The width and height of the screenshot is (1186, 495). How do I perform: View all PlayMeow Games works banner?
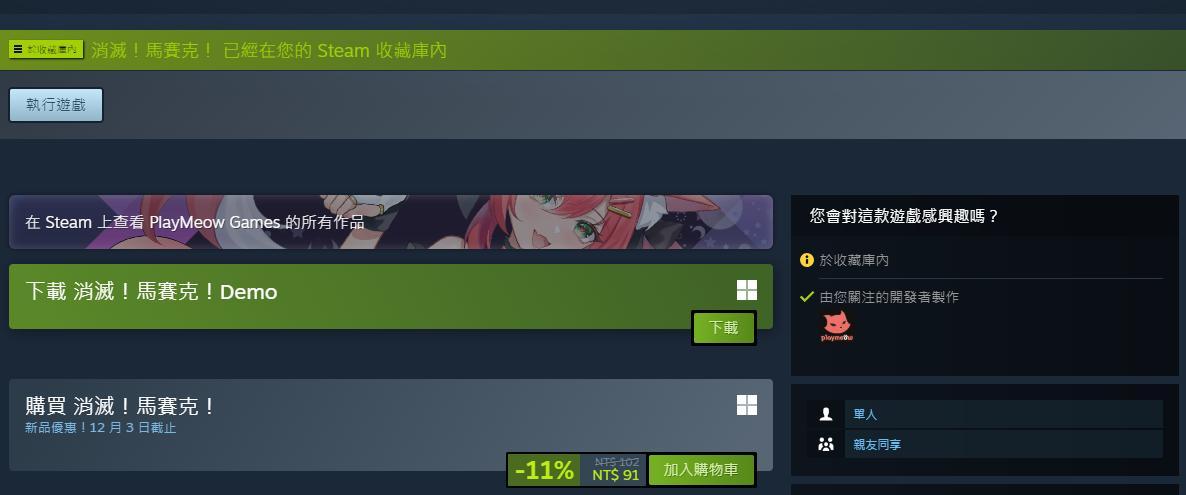[x=391, y=222]
